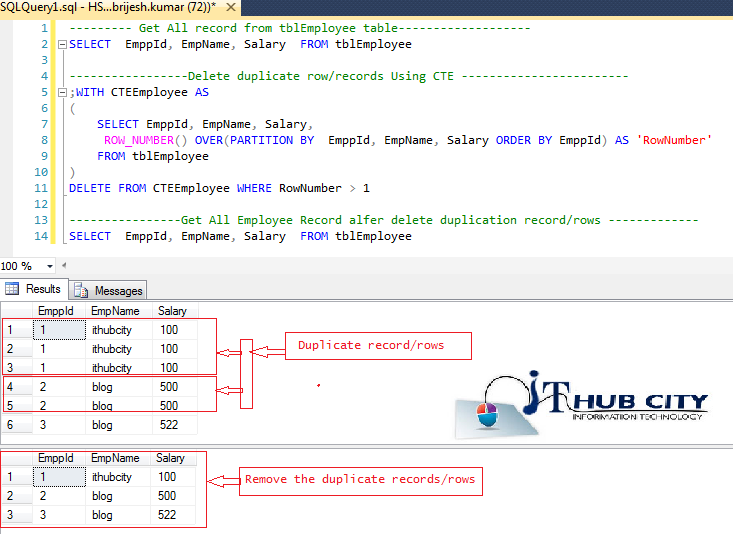Click the Results grid icon

tap(14, 289)
